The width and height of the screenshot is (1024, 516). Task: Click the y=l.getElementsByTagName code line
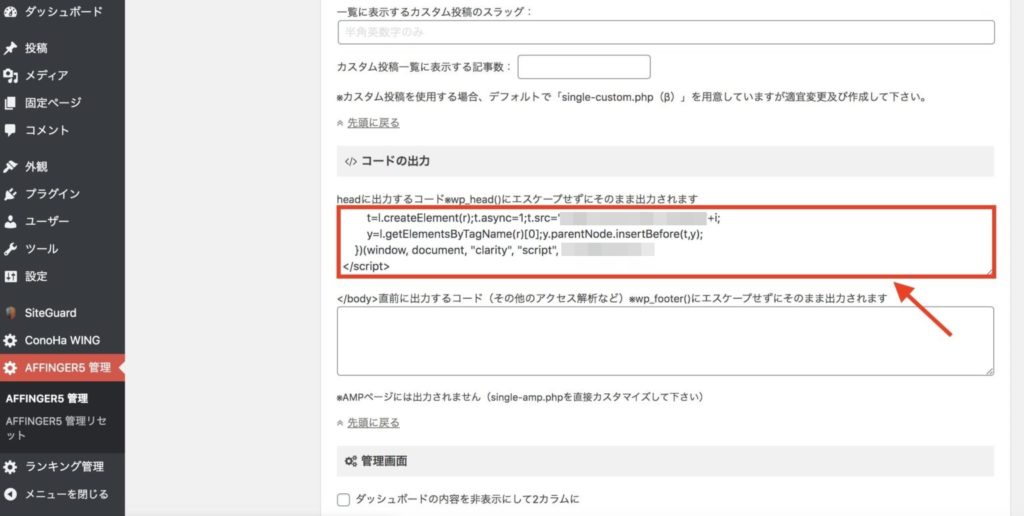coord(535,234)
